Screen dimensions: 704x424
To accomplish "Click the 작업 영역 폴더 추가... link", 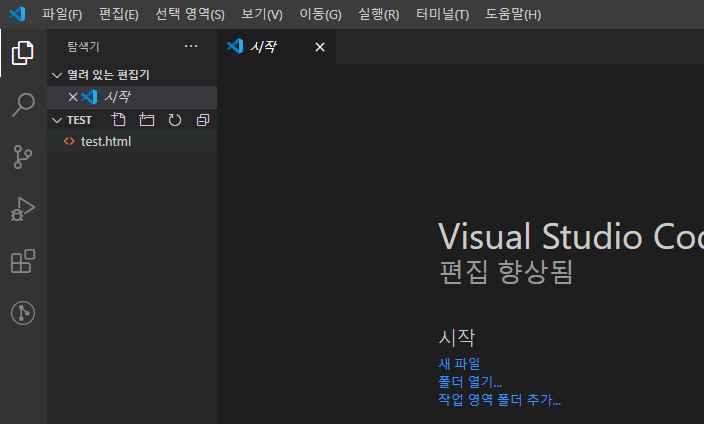I will coord(499,400).
